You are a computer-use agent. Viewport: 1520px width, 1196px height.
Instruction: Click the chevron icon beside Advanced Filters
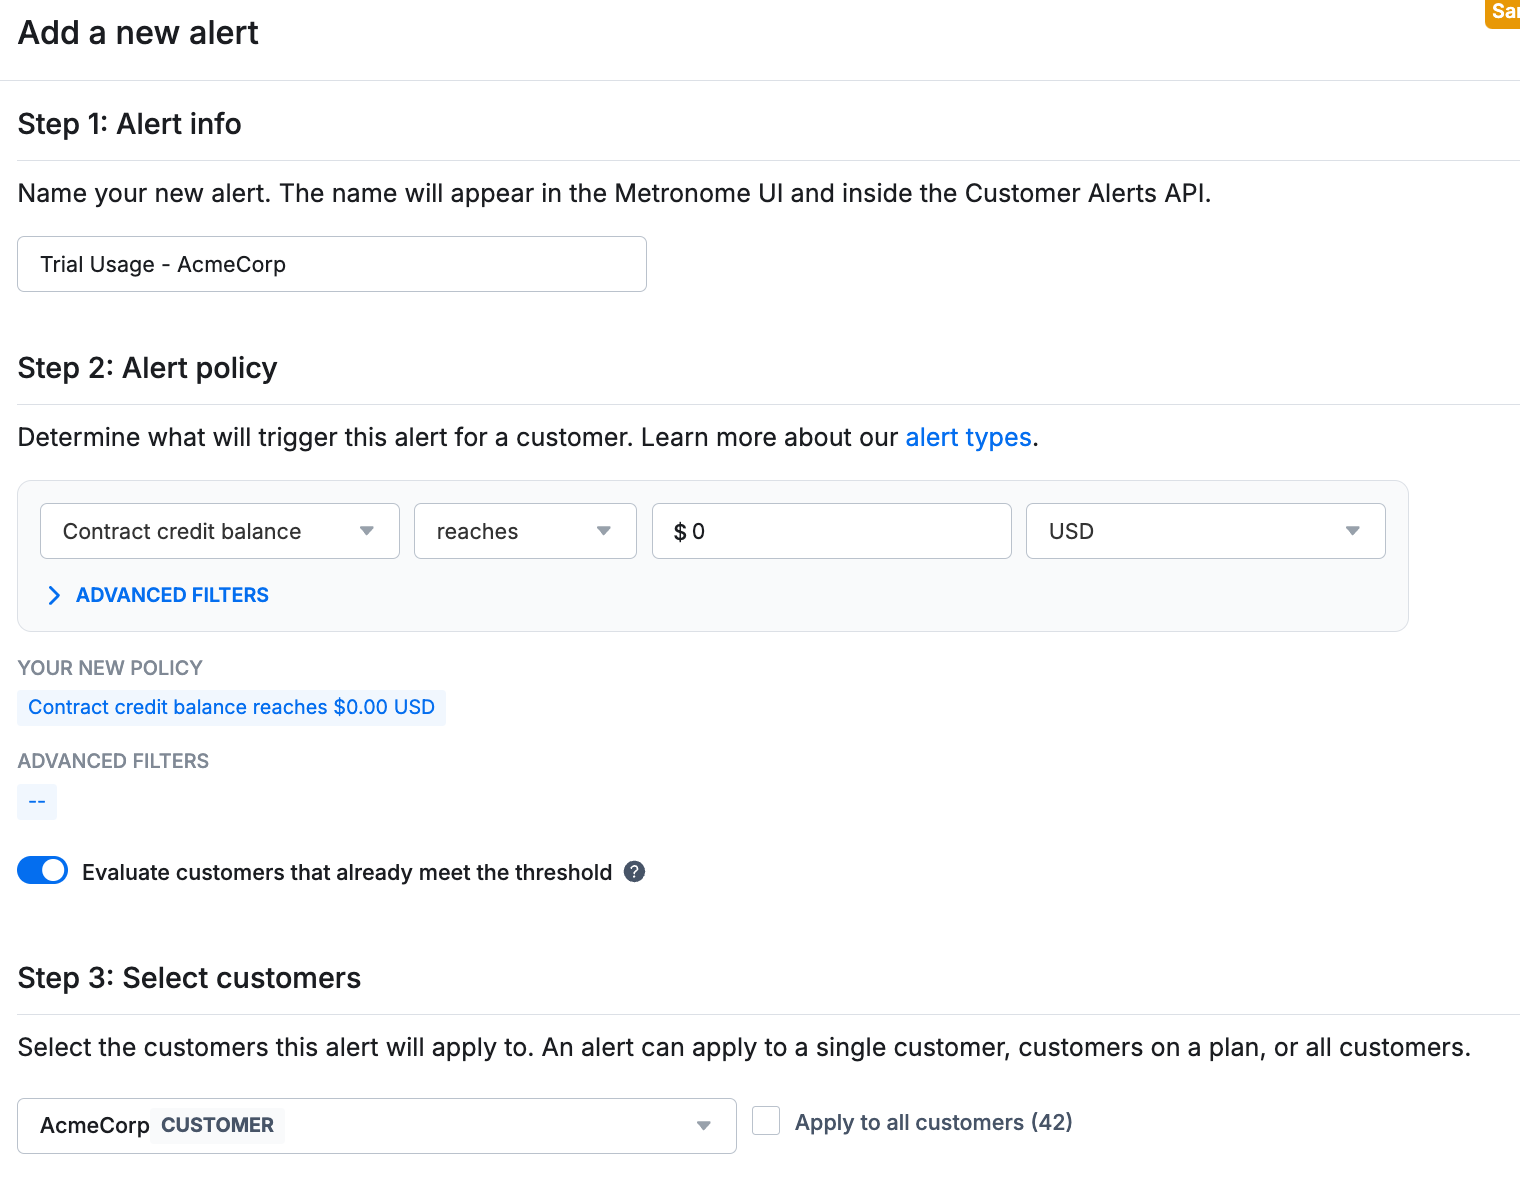click(54, 596)
